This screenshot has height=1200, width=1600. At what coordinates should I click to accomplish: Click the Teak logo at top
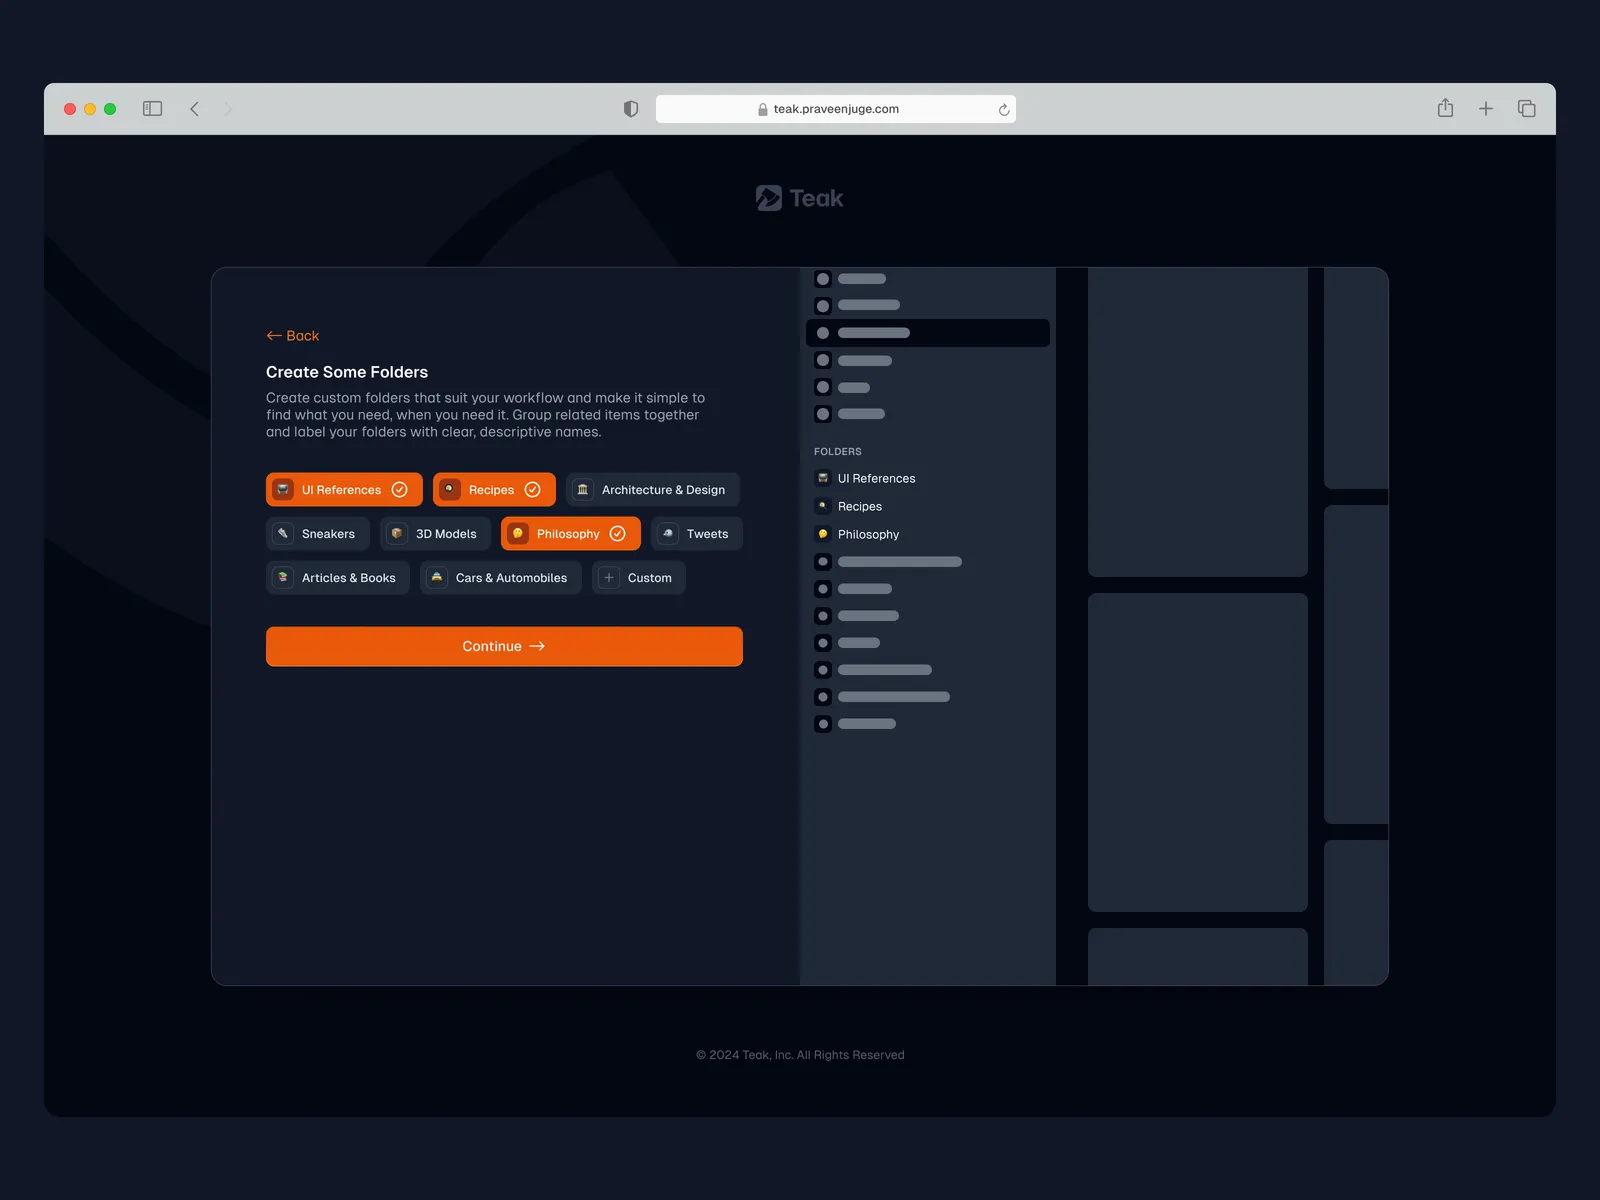799,198
